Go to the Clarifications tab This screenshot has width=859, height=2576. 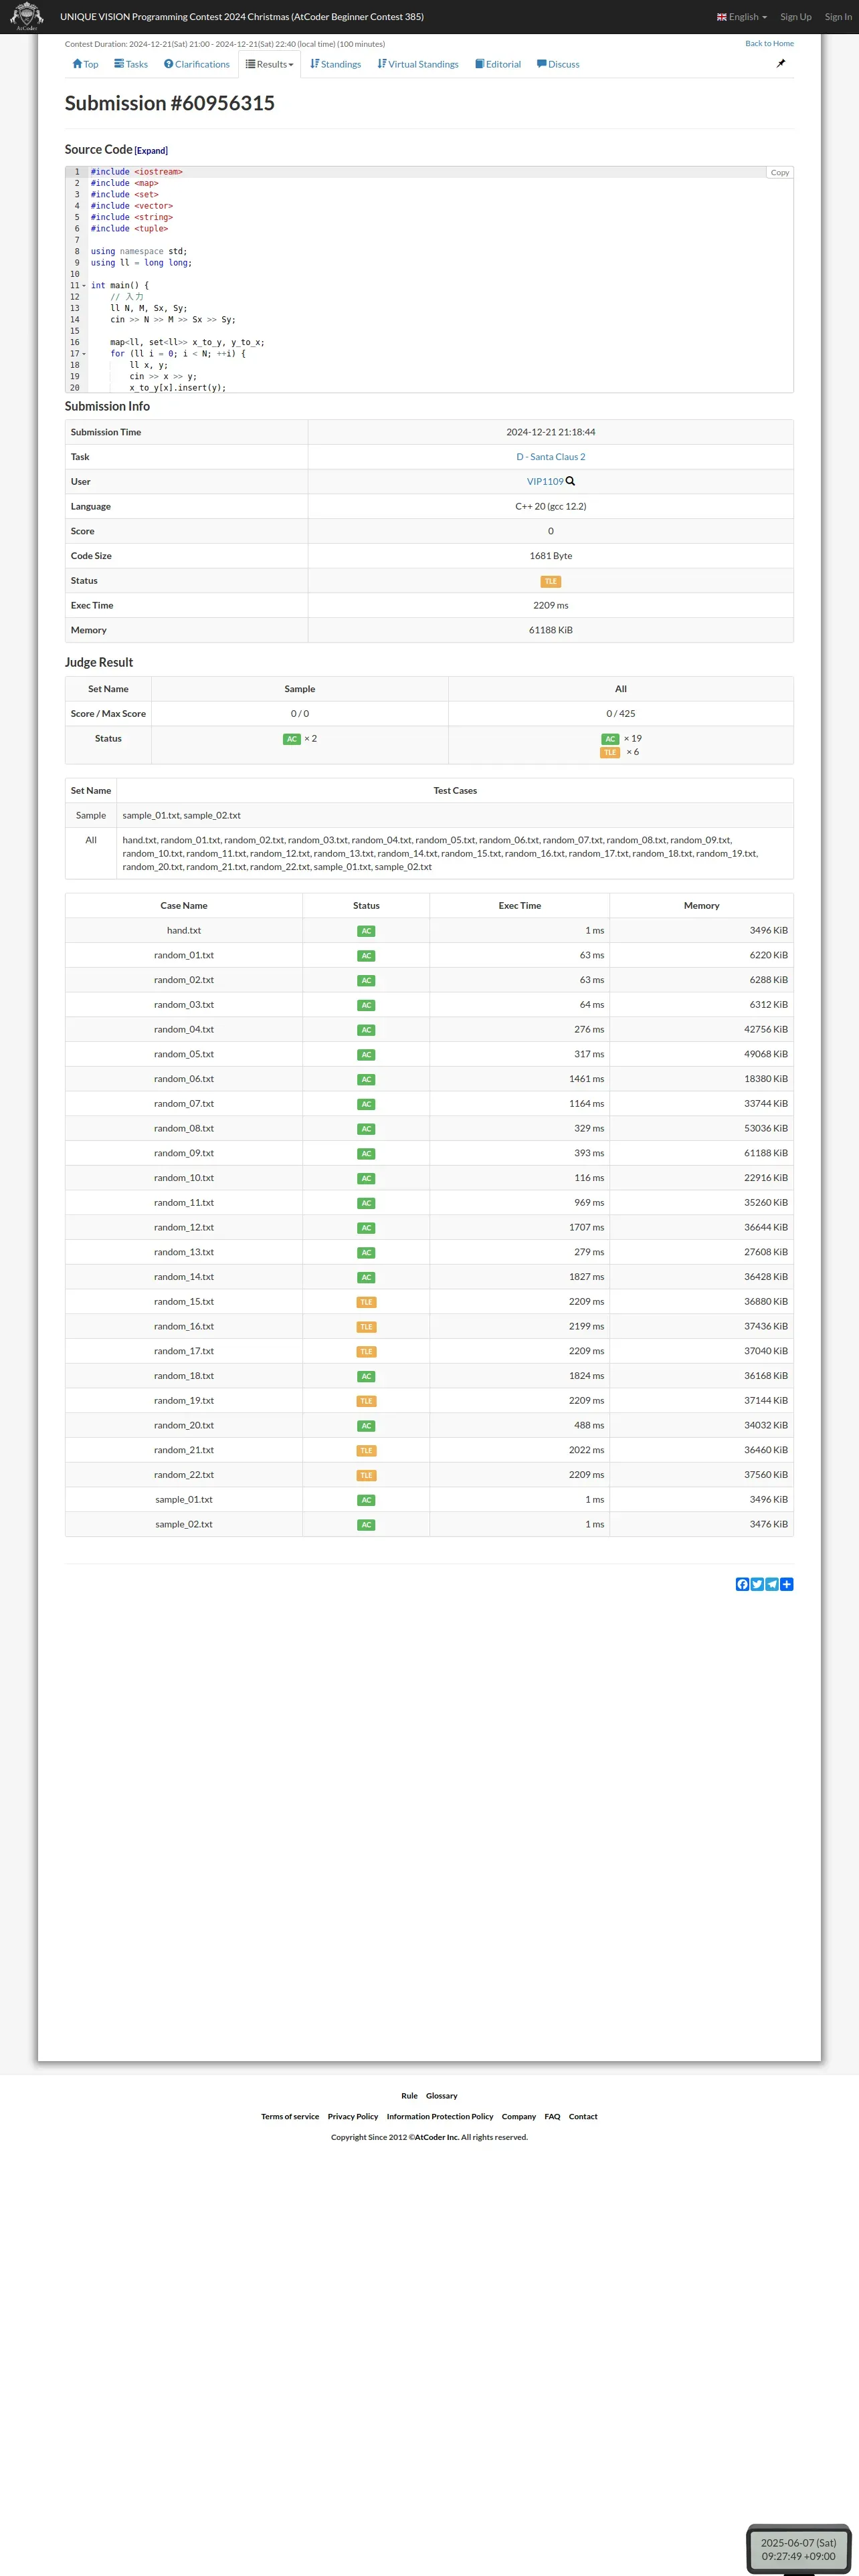click(197, 64)
